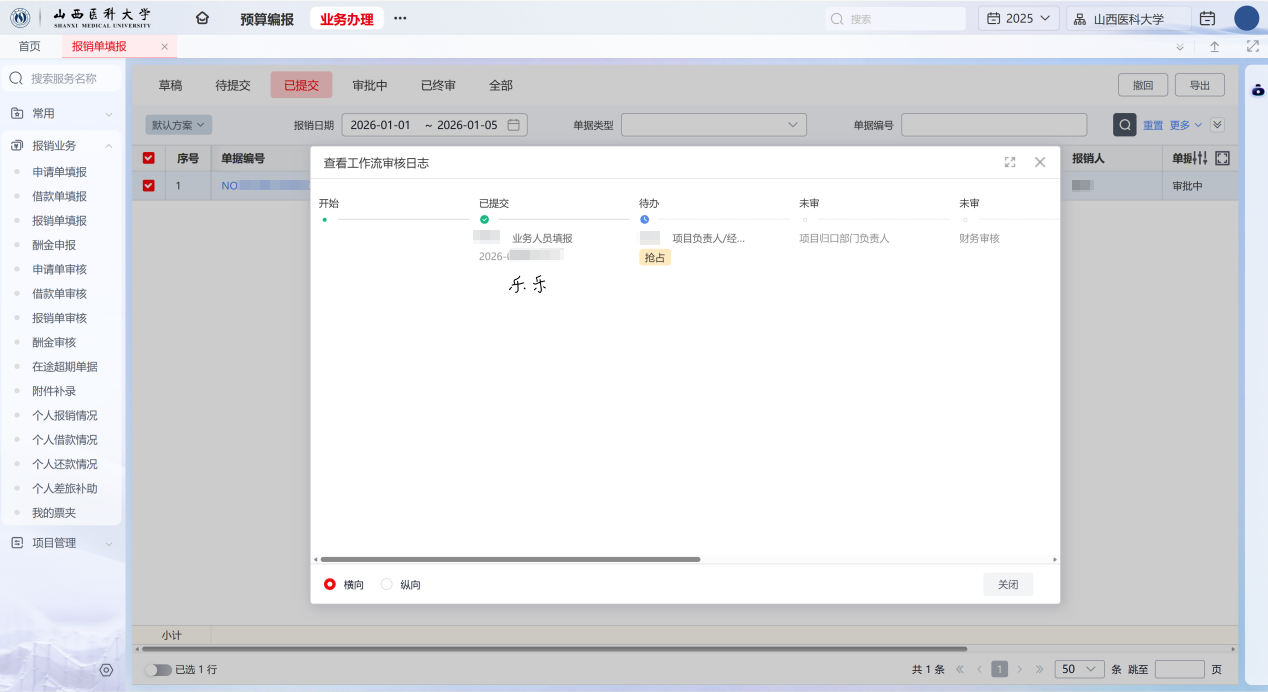
Task: Click the settings gear at sidebar bottom
Action: point(106,670)
